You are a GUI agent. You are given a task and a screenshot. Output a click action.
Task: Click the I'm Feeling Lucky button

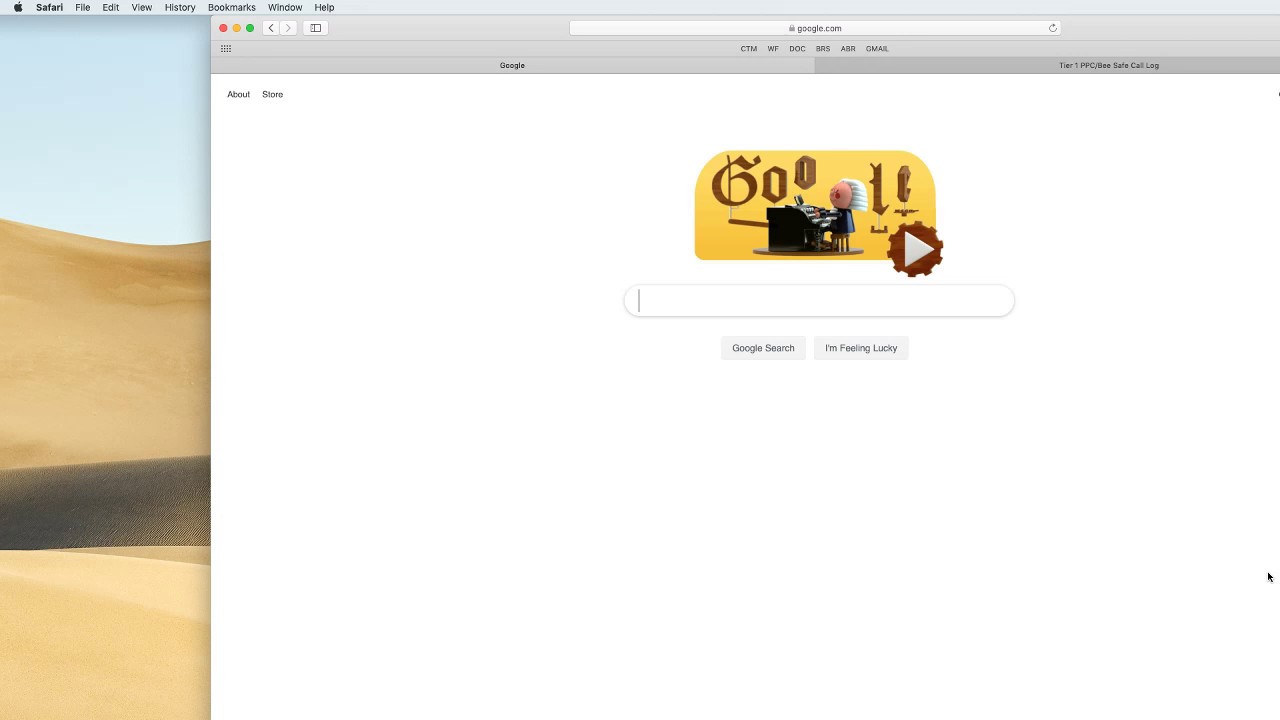point(861,348)
